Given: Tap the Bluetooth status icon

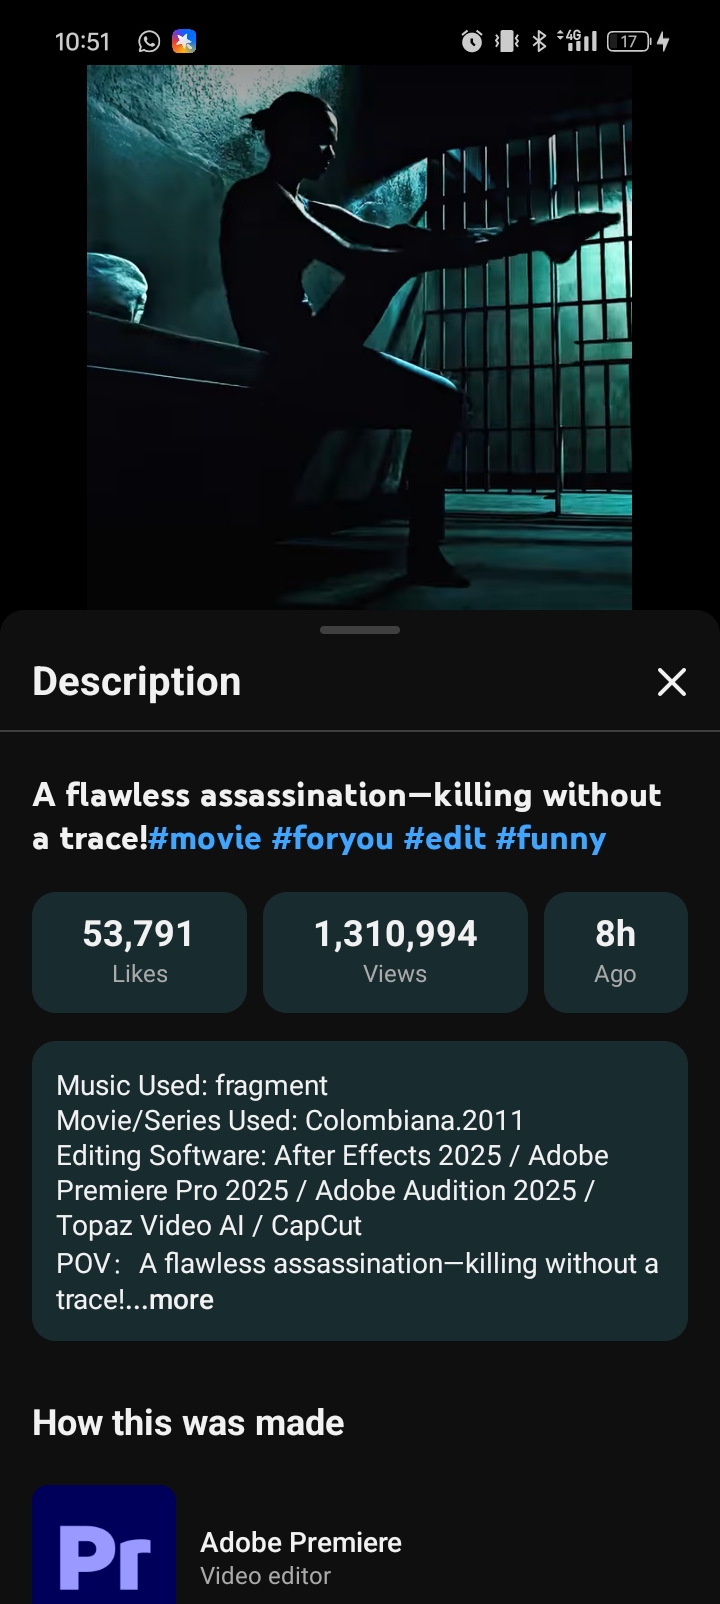Looking at the screenshot, I should pos(539,41).
